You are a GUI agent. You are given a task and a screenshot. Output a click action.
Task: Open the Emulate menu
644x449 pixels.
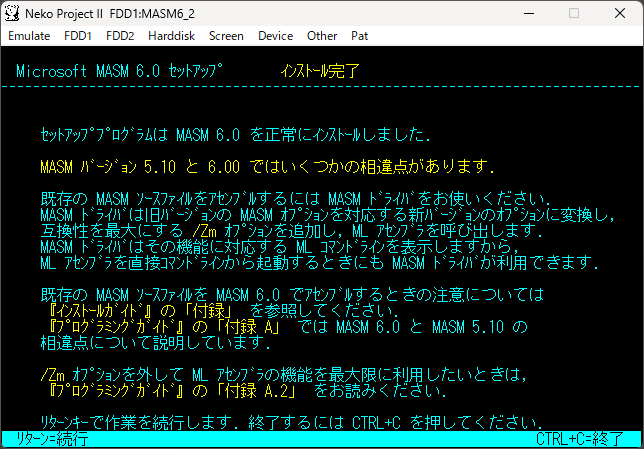(29, 36)
